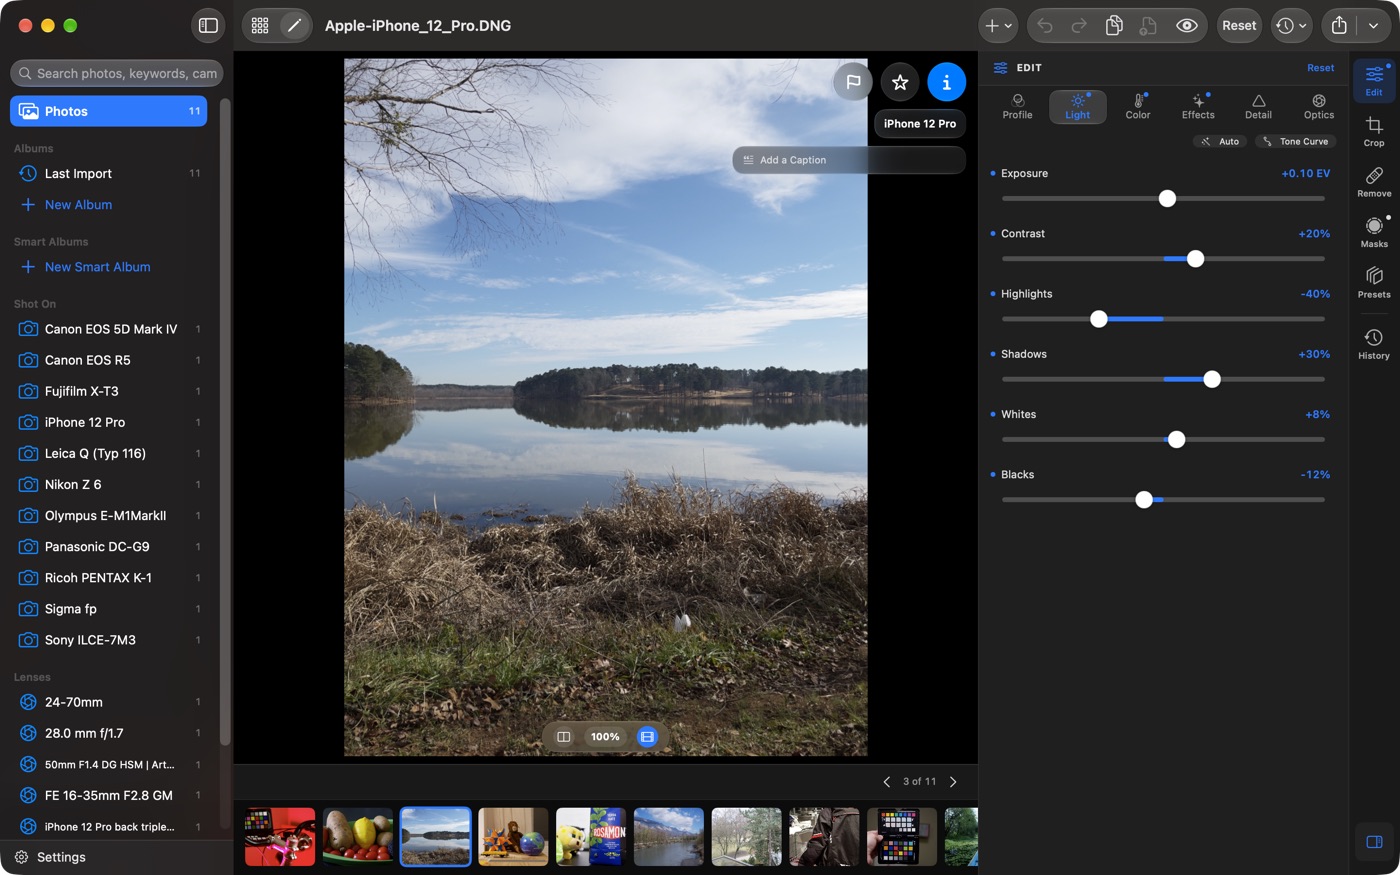
Task: Click the redo arrow
Action: click(1079, 26)
